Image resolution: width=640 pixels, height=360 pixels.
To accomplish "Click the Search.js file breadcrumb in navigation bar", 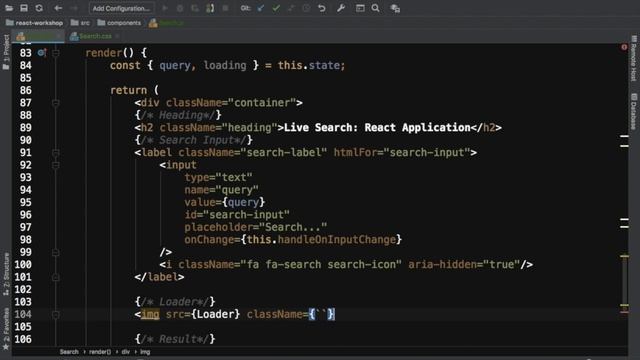I will (167, 23).
